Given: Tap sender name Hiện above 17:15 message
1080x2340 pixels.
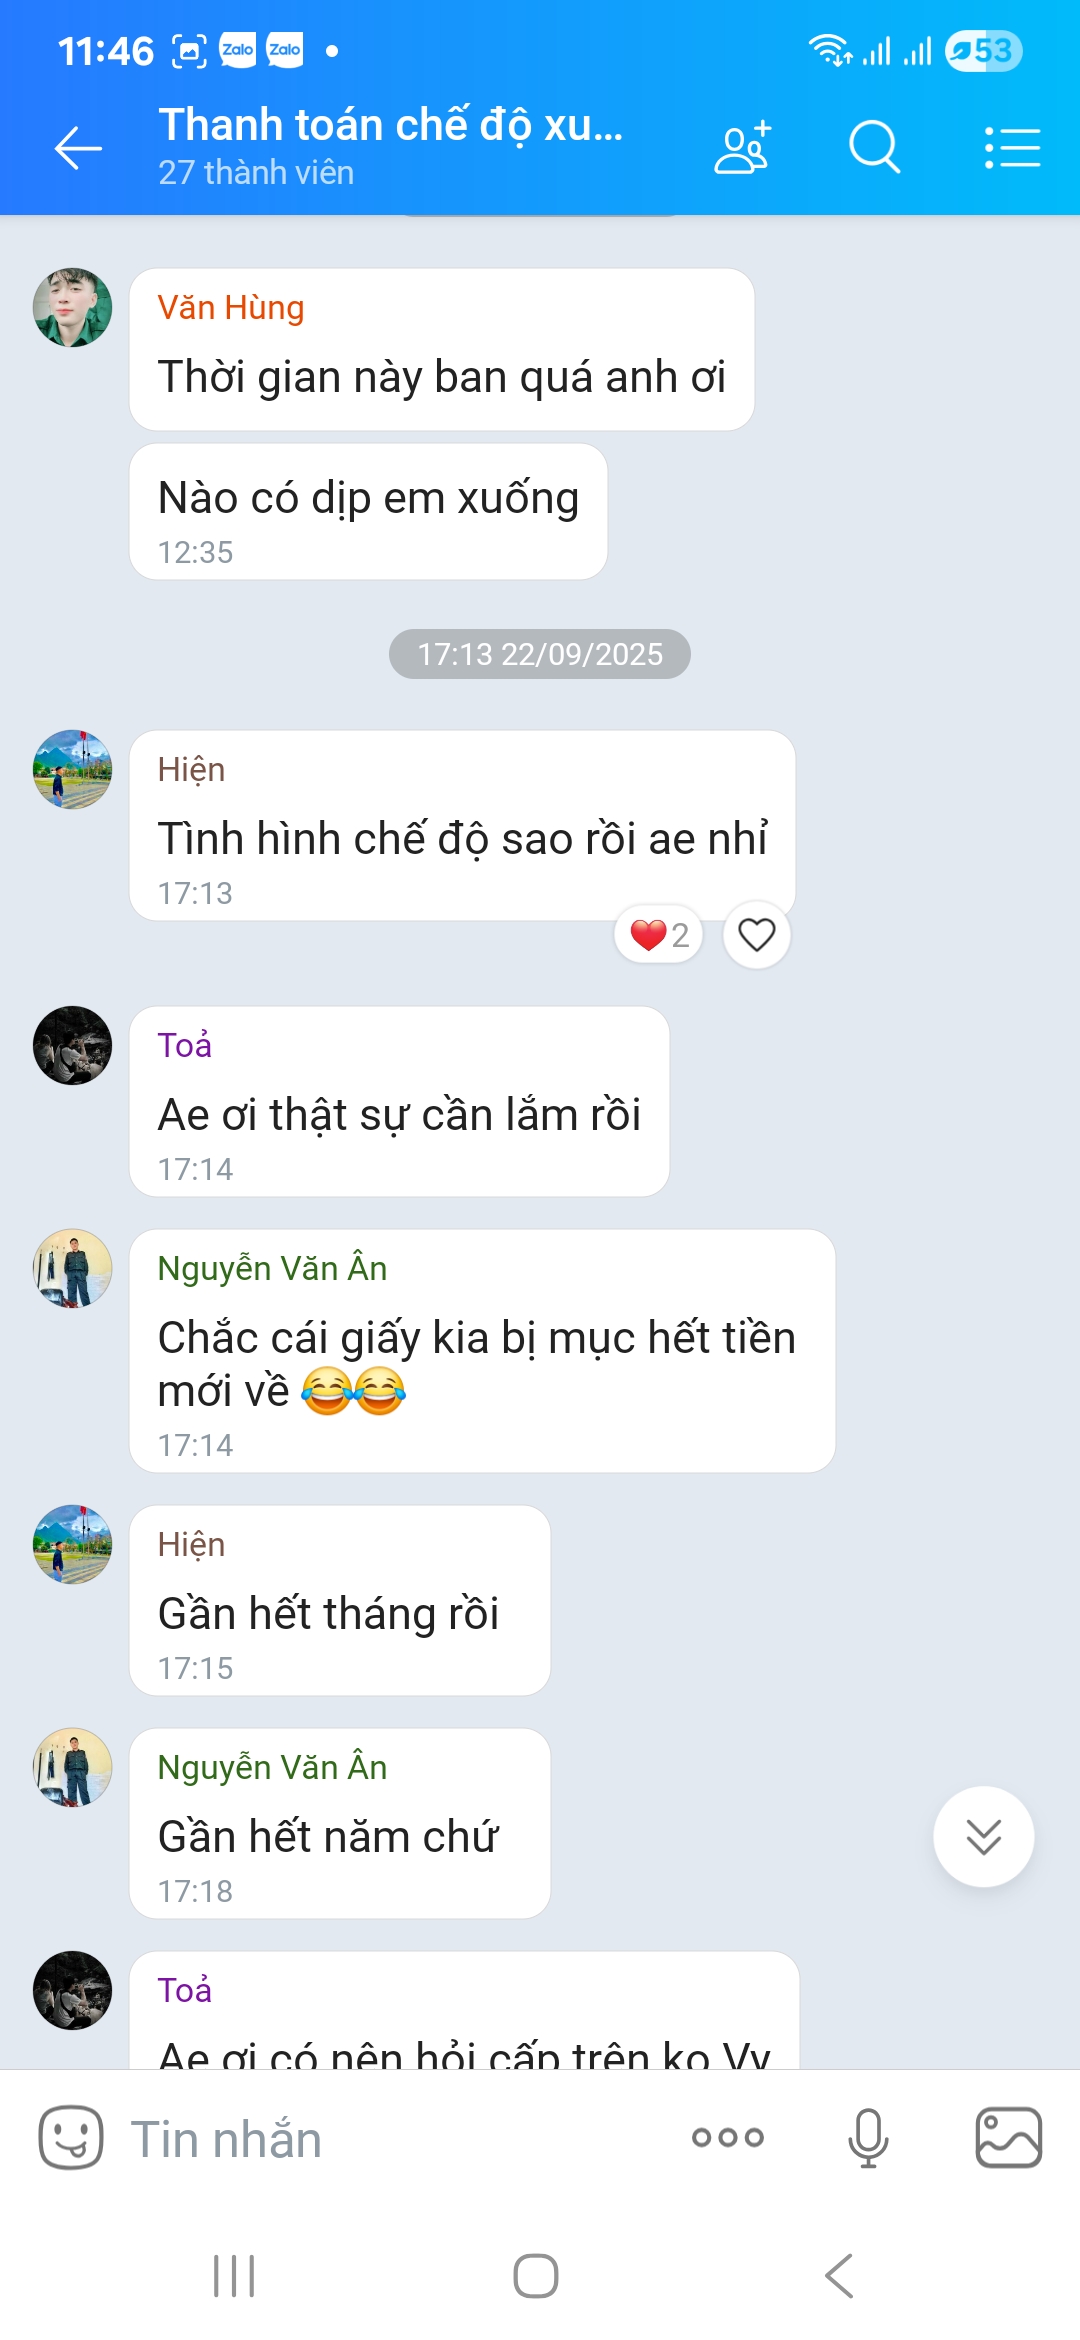Looking at the screenshot, I should click(x=191, y=1545).
